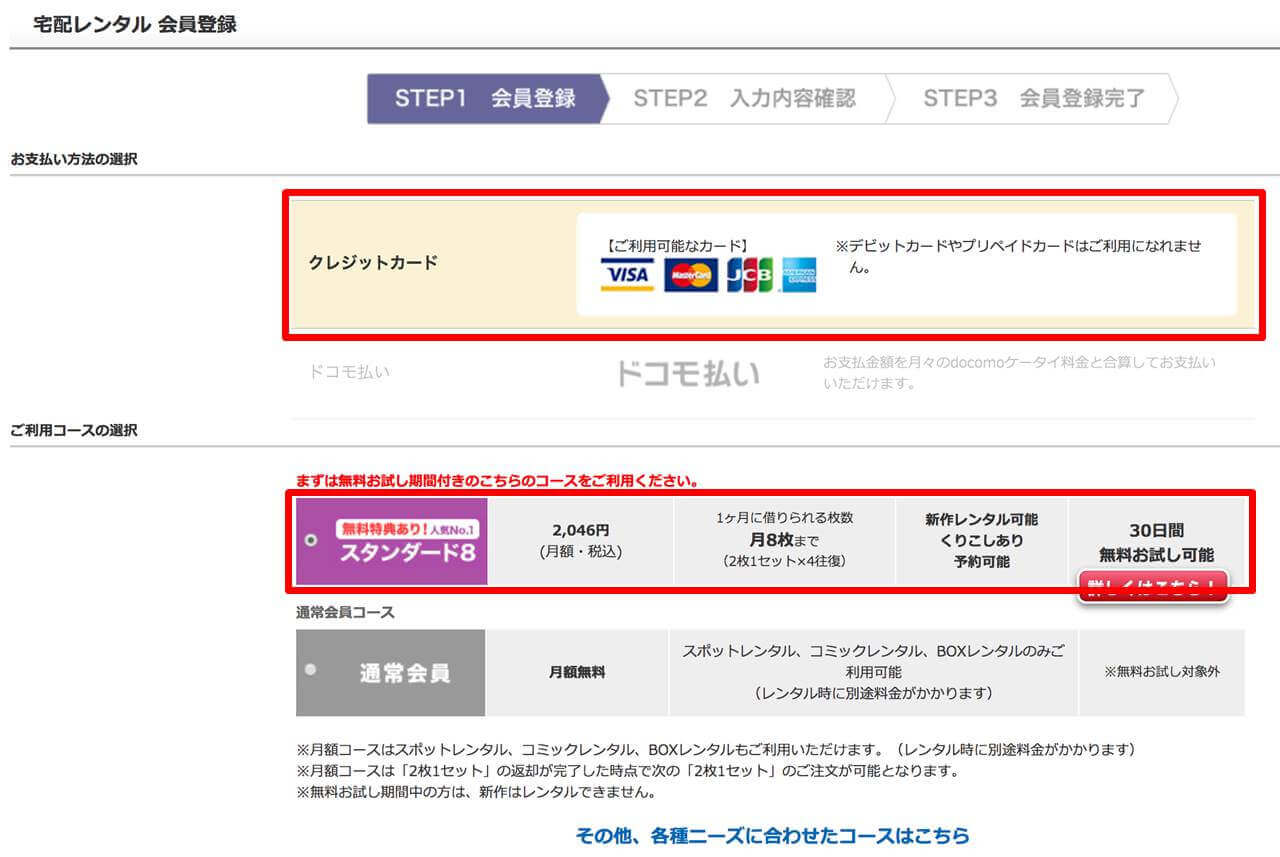This screenshot has height=857, width=1280.
Task: Click the ※無料お試し対象外 cell
Action: click(1162, 673)
